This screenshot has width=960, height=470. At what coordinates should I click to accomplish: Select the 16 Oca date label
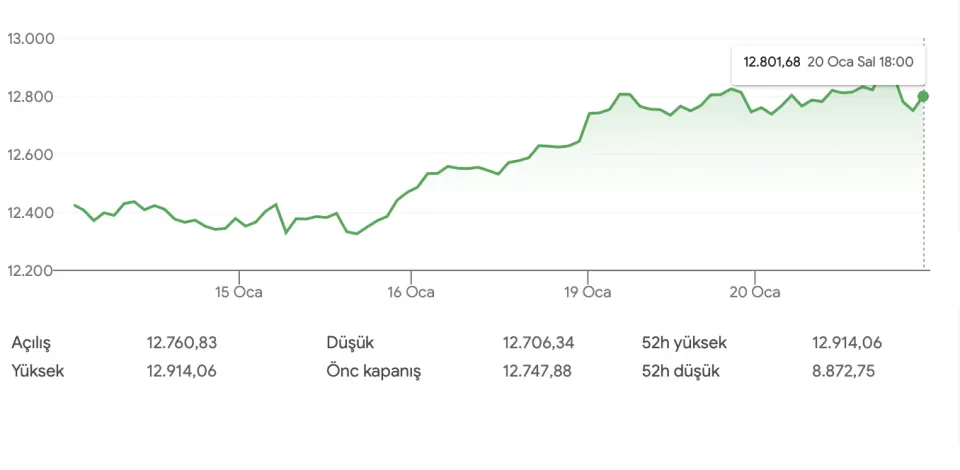(x=412, y=292)
